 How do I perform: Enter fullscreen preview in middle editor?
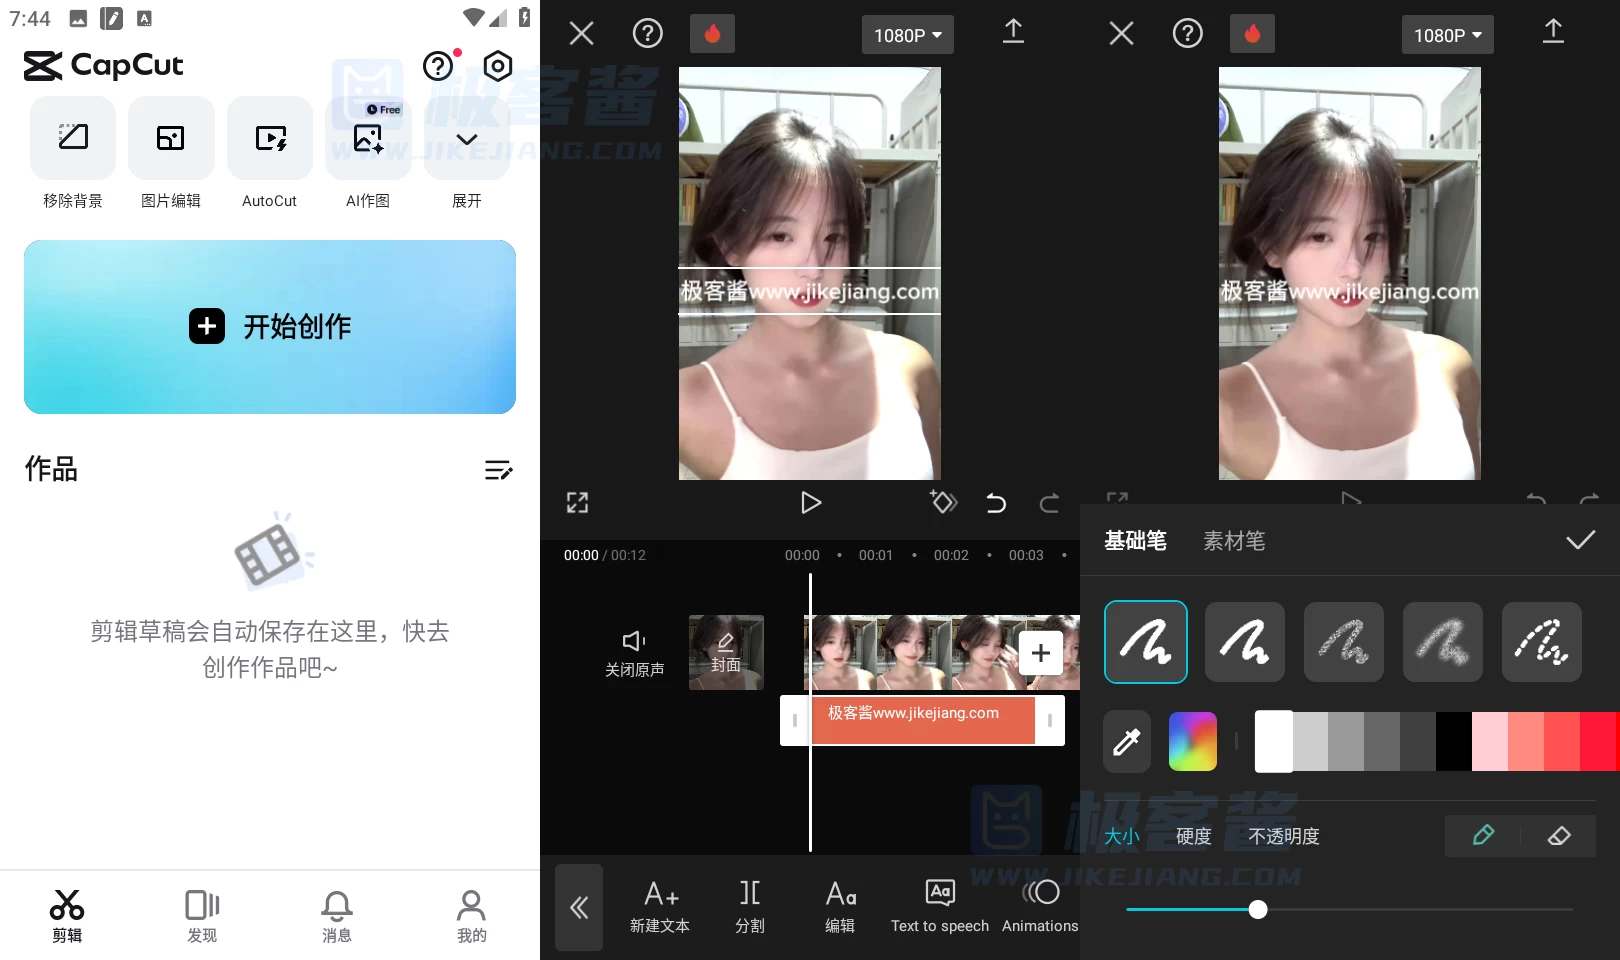click(x=578, y=502)
